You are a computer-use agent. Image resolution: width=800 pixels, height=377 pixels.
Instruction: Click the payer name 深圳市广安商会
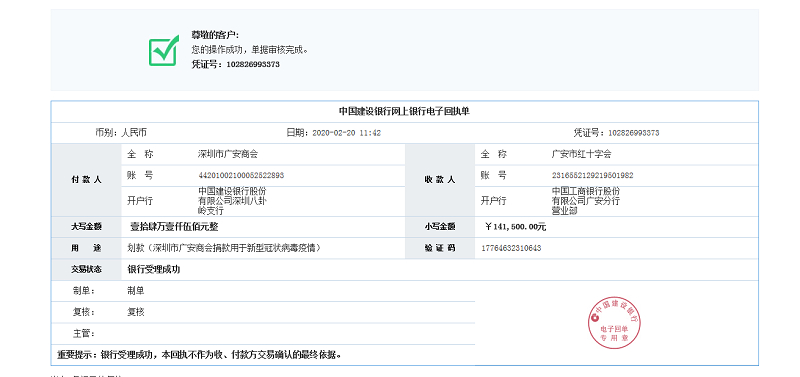[228, 154]
